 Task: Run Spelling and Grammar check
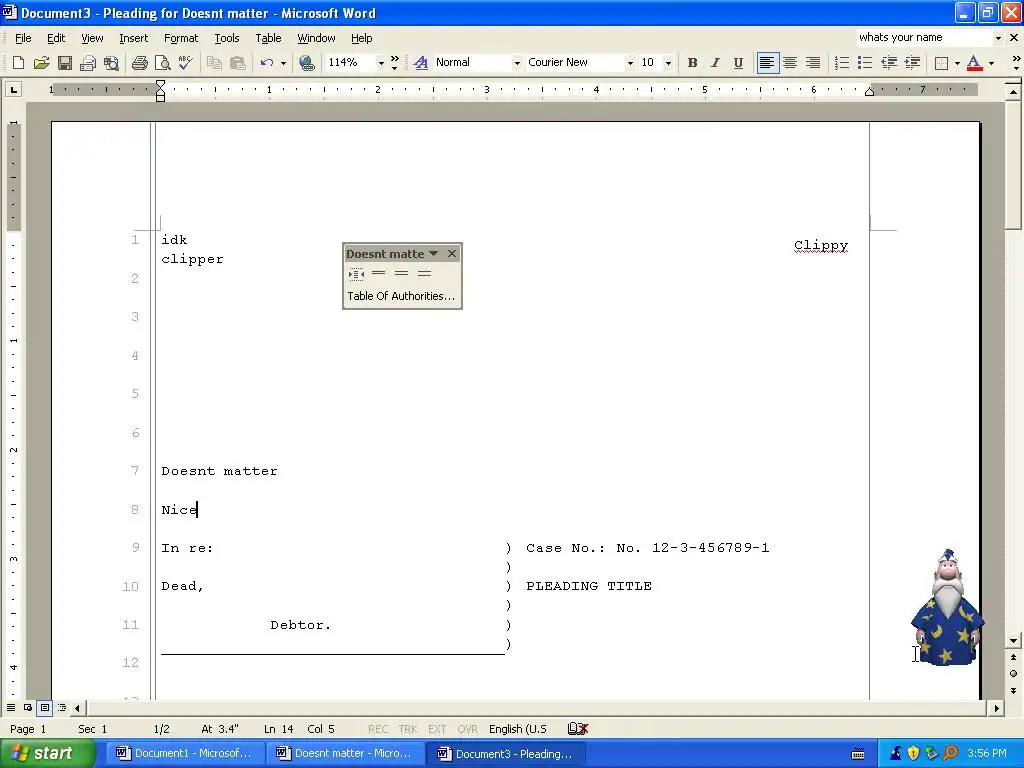click(185, 63)
